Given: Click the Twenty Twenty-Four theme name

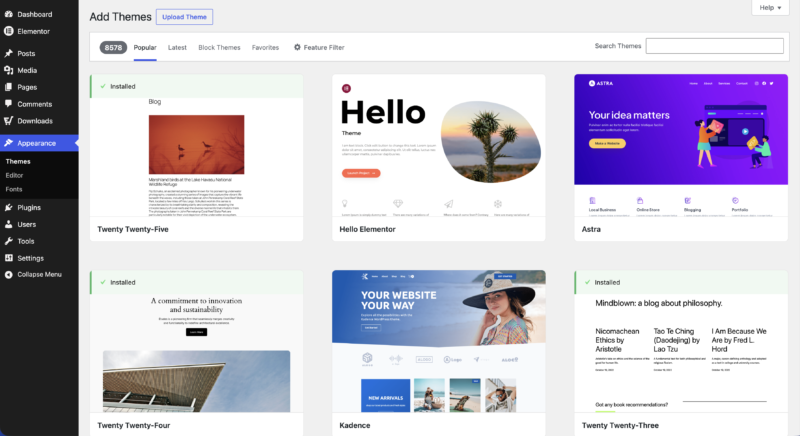Looking at the screenshot, I should pyautogui.click(x=133, y=425).
